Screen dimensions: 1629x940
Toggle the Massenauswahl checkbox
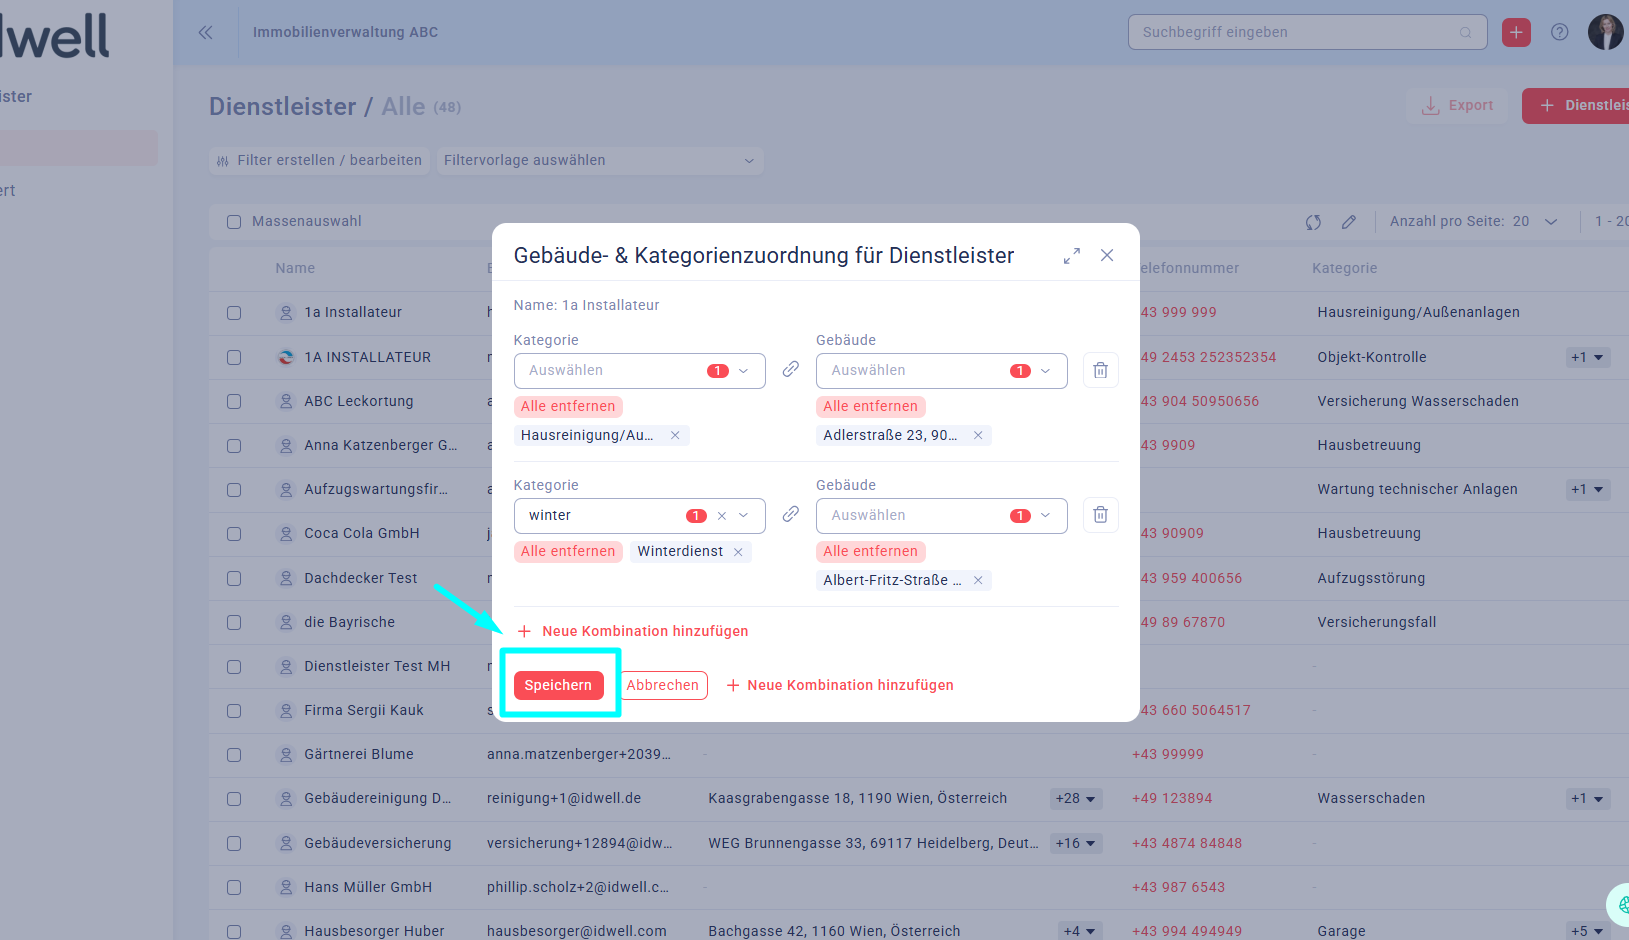tap(234, 222)
